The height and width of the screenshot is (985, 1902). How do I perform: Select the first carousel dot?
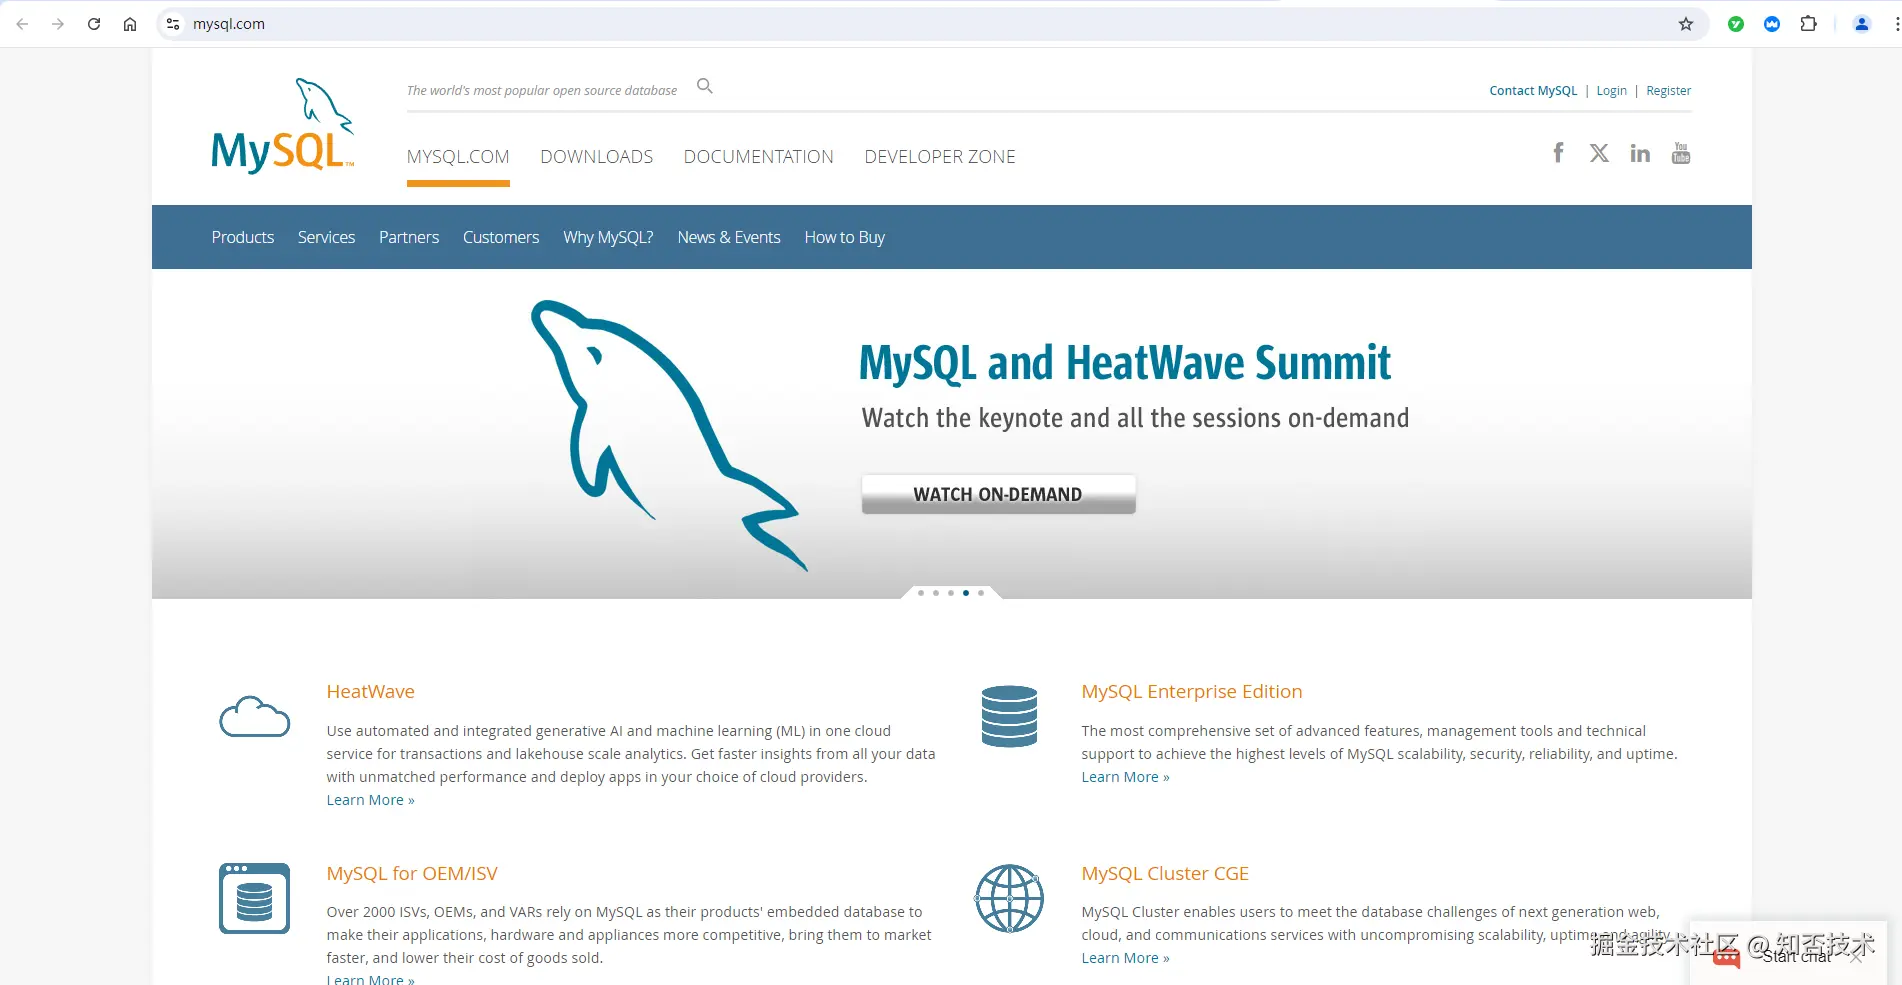click(921, 593)
